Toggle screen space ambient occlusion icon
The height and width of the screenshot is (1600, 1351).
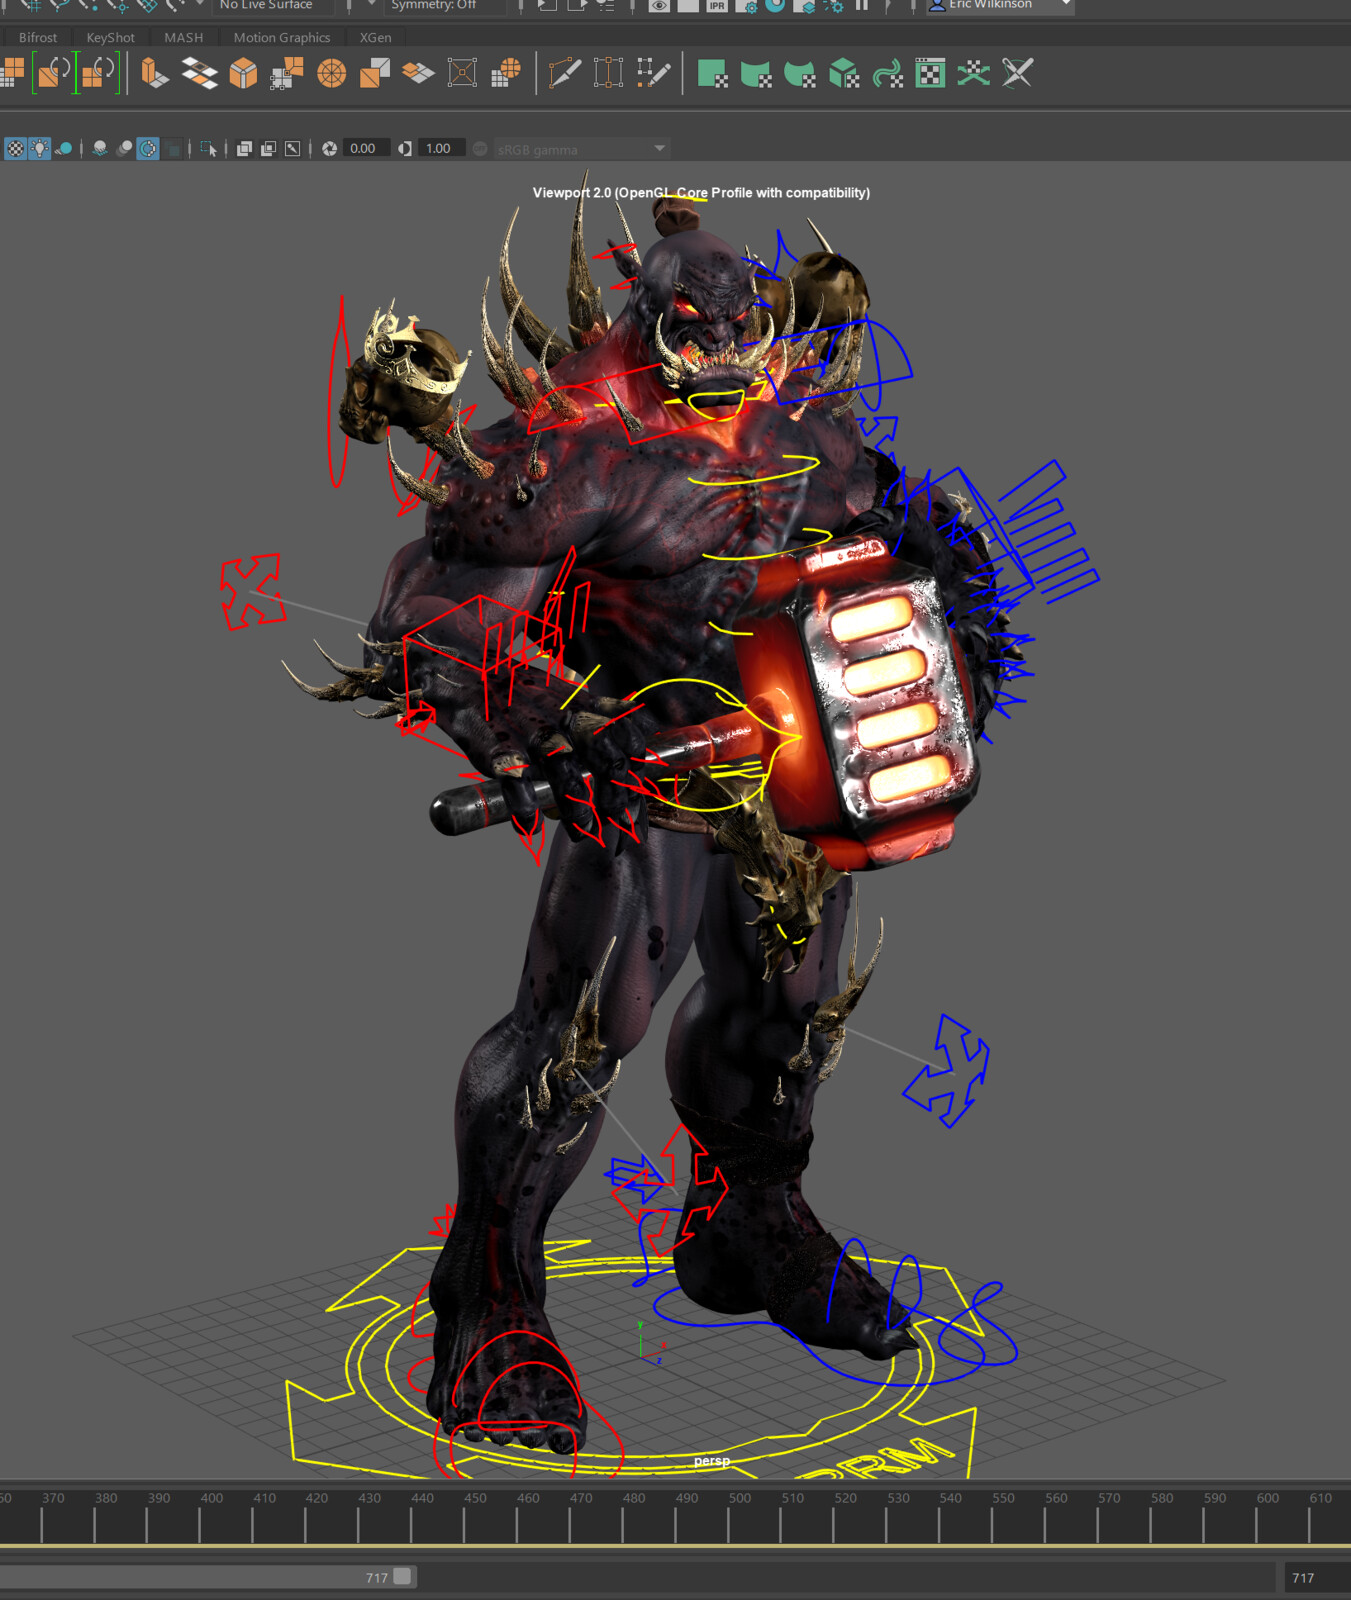pos(100,149)
